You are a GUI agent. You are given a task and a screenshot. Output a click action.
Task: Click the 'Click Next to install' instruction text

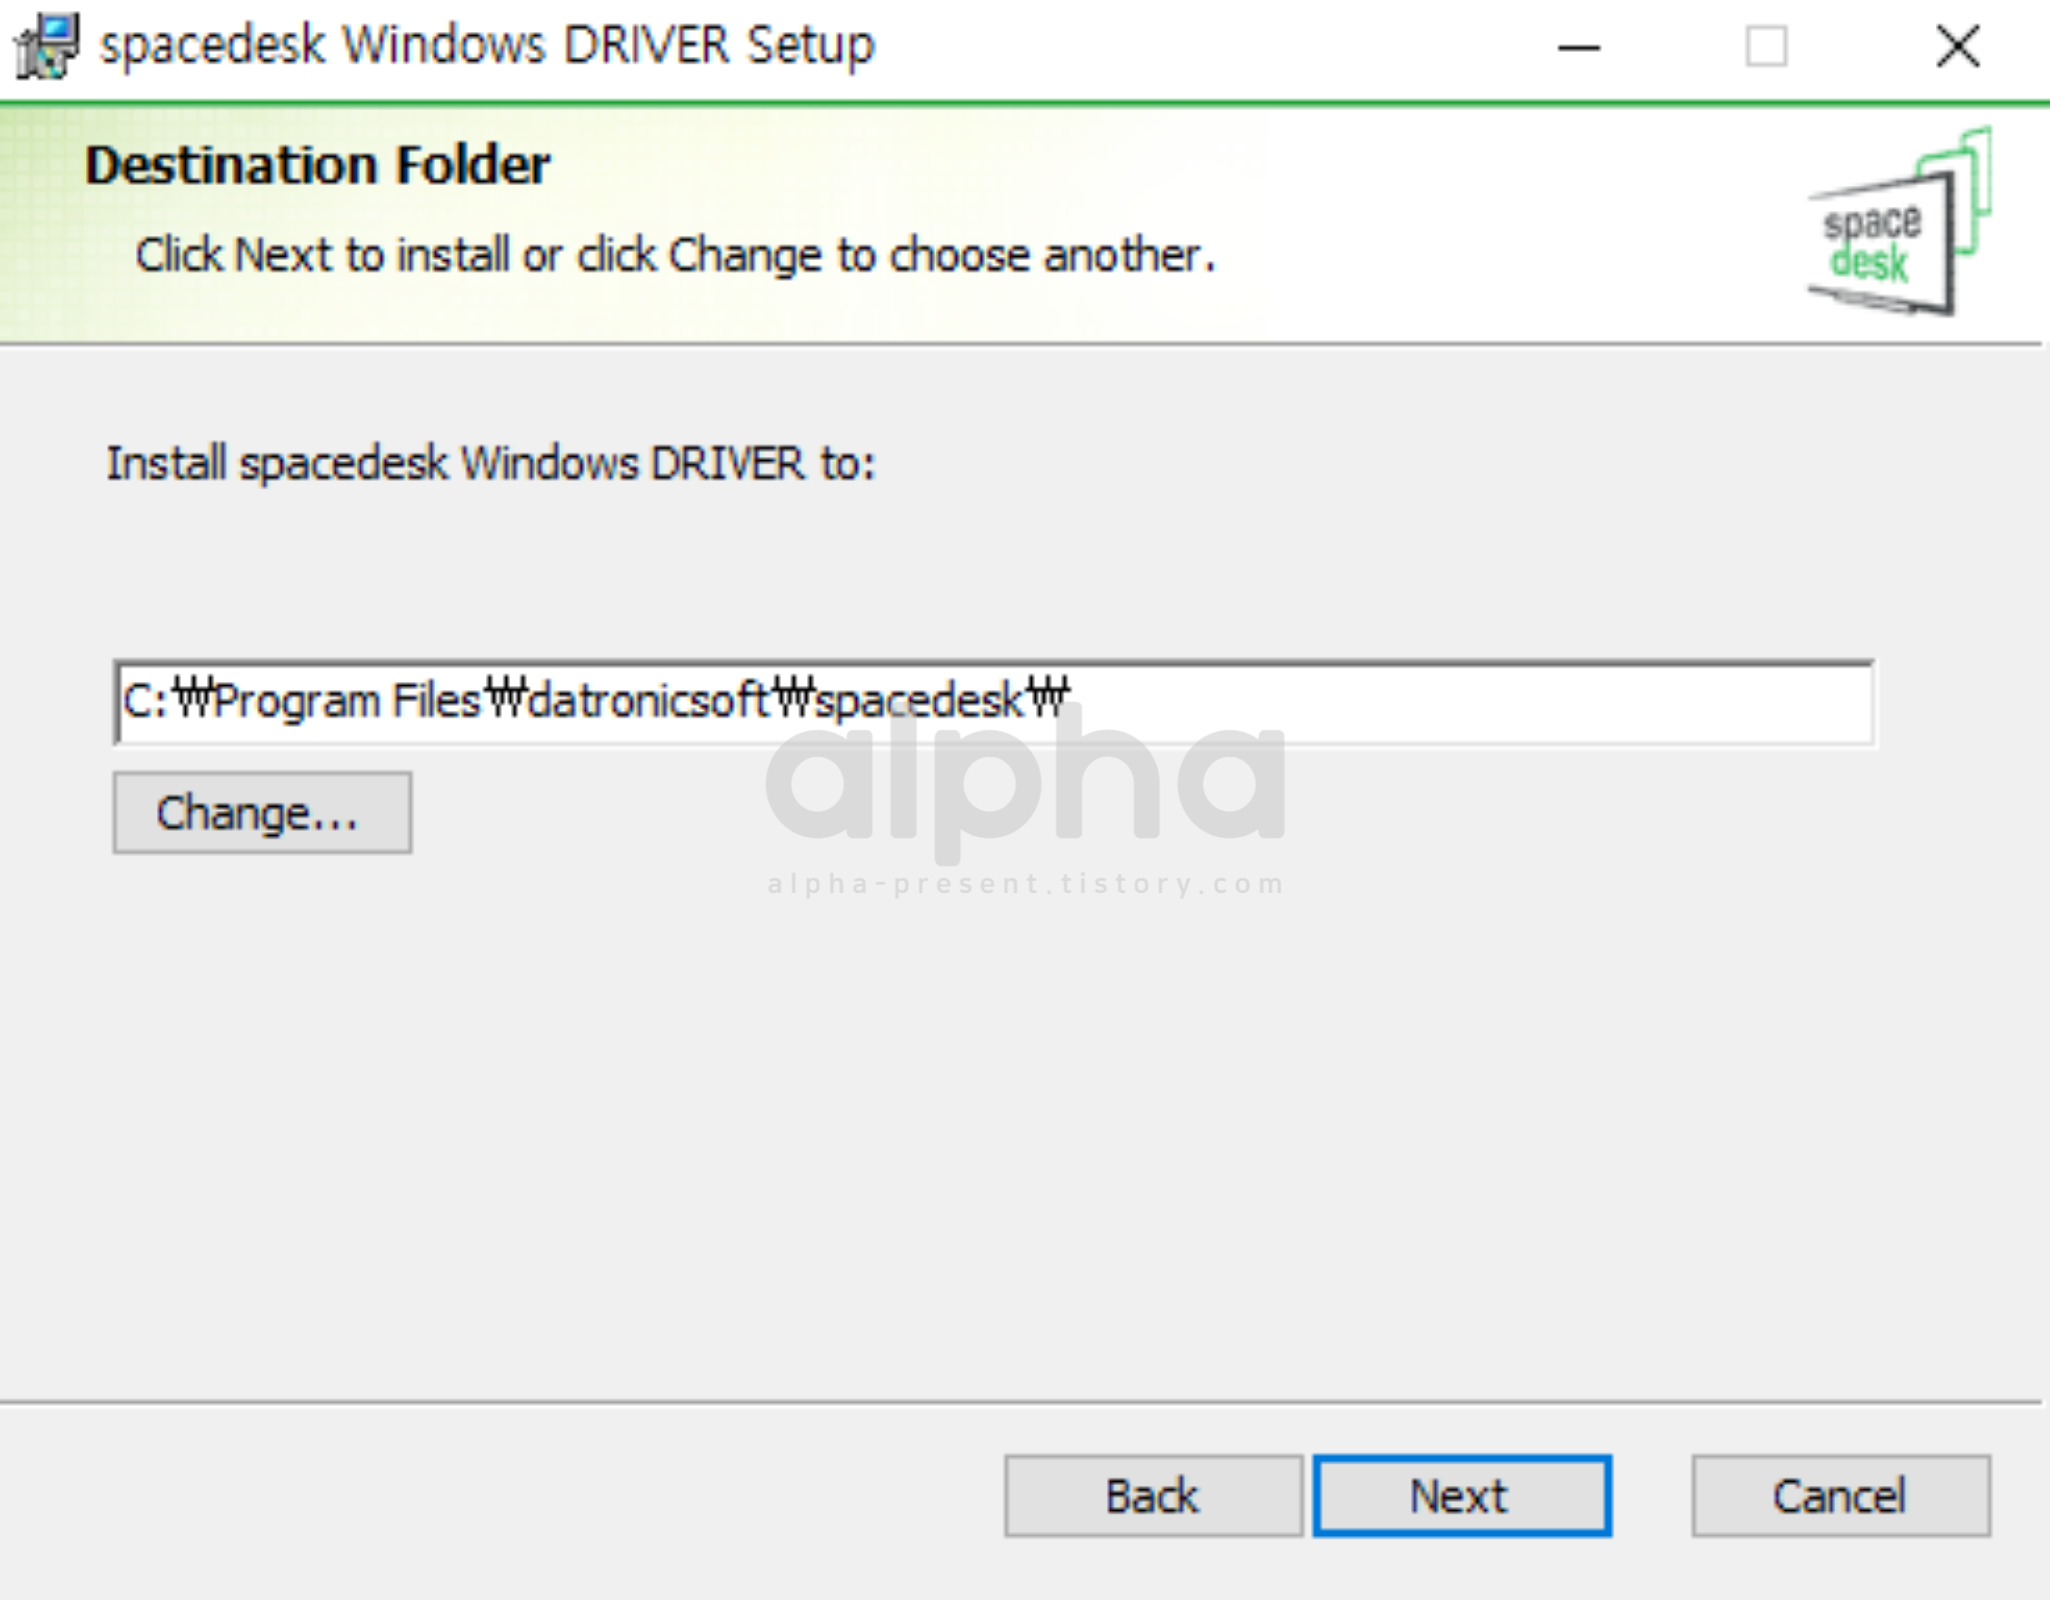point(676,255)
